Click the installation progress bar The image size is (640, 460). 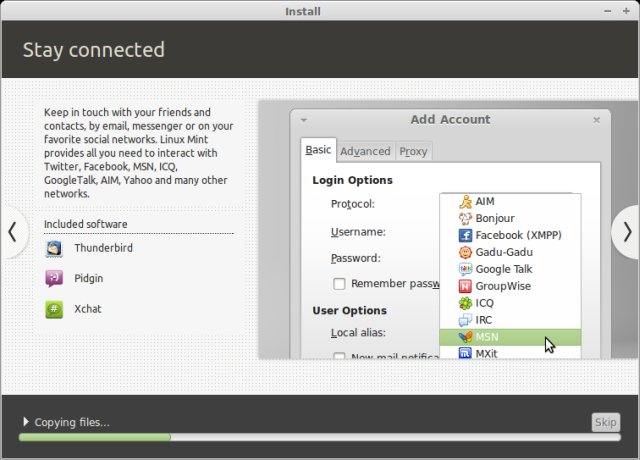pos(320,438)
